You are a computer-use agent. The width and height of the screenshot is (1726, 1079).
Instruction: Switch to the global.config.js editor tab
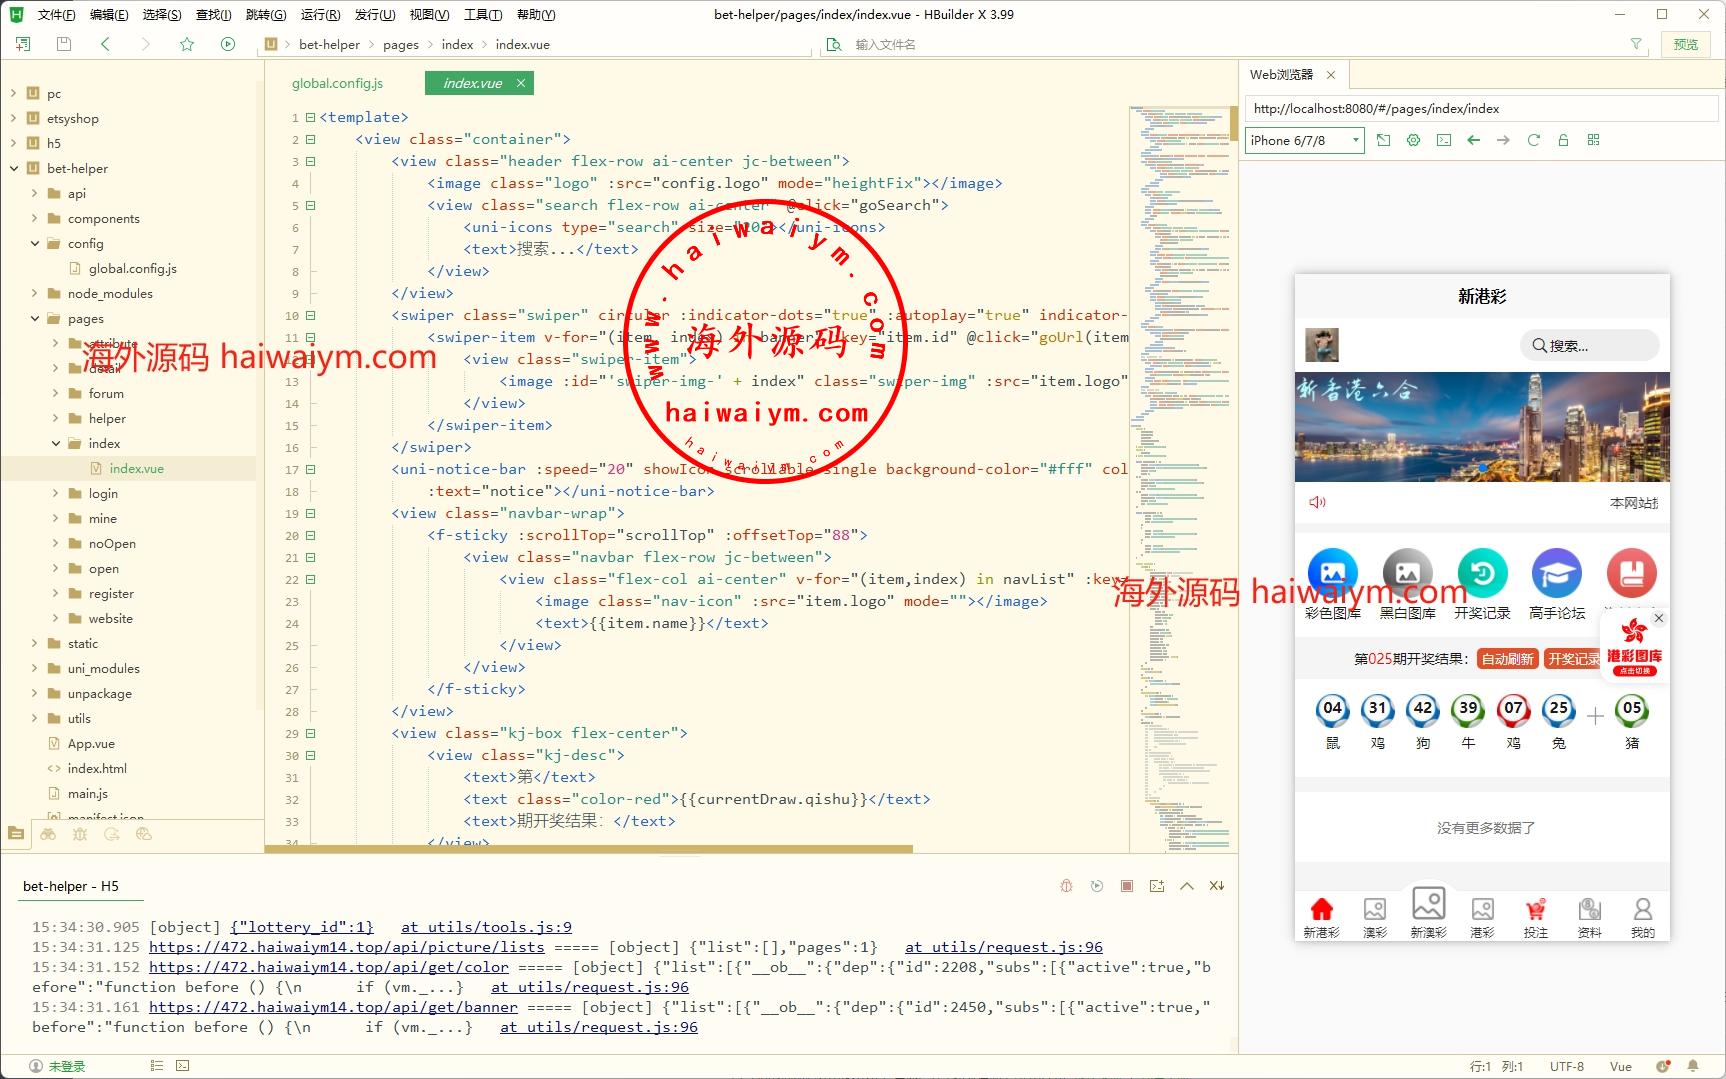(x=337, y=83)
